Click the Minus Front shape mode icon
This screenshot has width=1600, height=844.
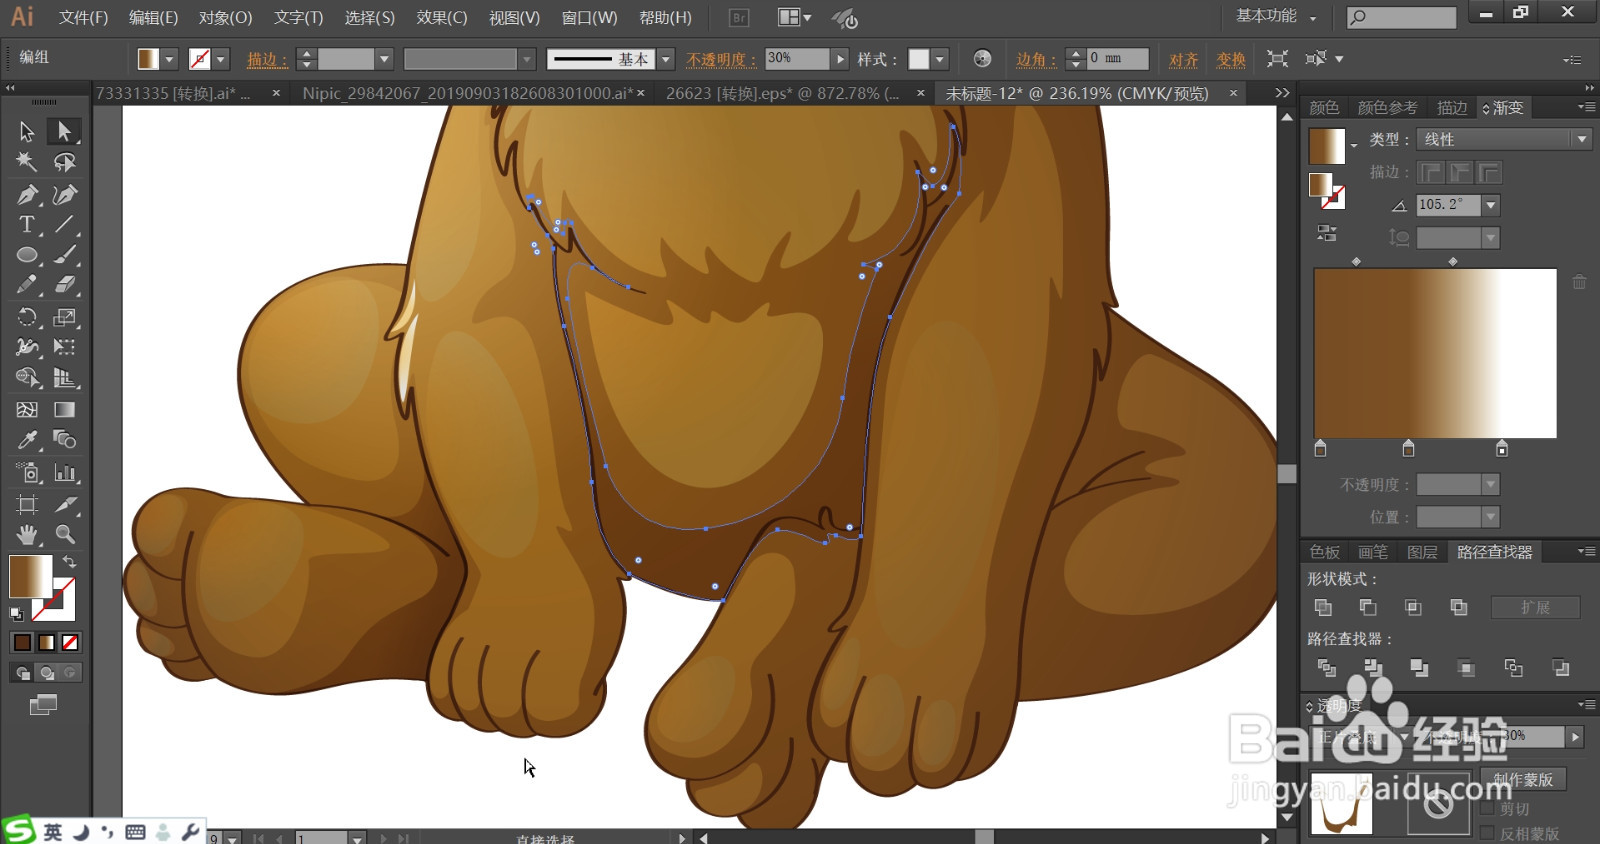pos(1368,607)
